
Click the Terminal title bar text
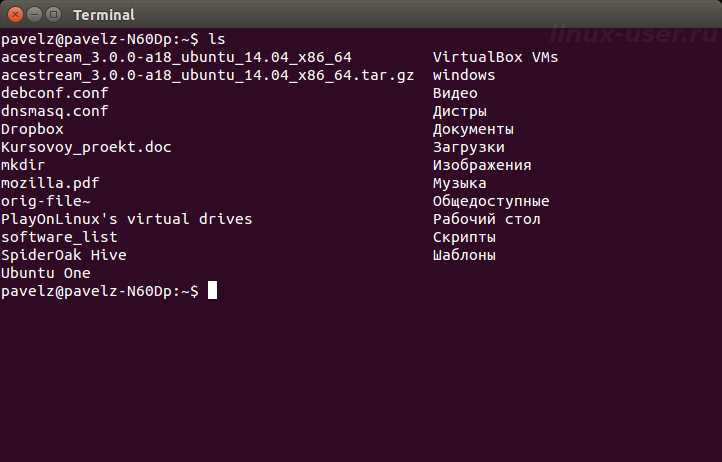coord(104,15)
